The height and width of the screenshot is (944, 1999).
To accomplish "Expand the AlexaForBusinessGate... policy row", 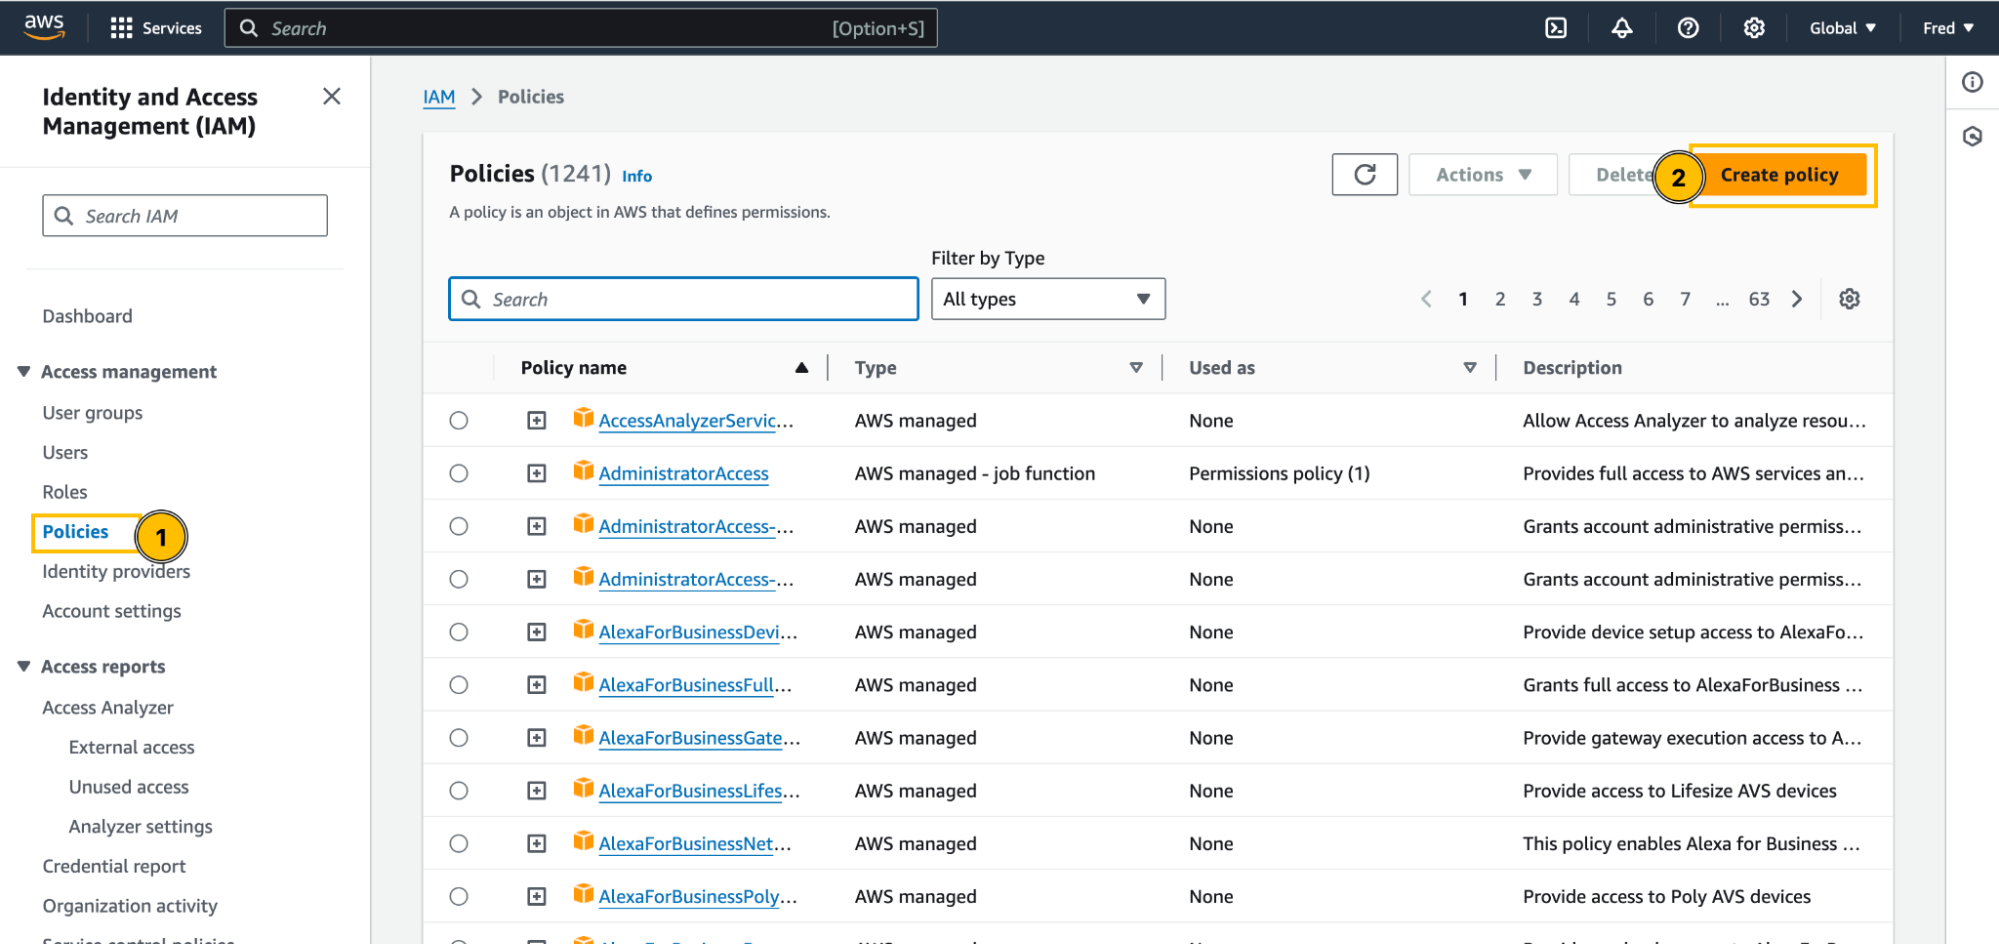I will pos(537,738).
